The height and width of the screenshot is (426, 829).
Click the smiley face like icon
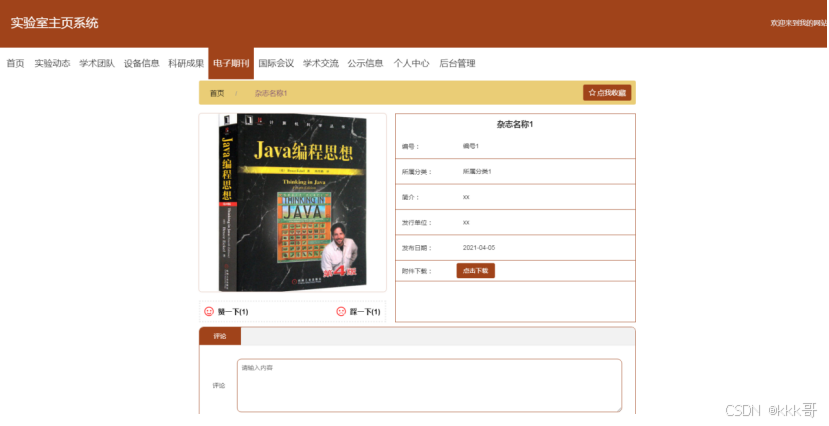pyautogui.click(x=209, y=311)
